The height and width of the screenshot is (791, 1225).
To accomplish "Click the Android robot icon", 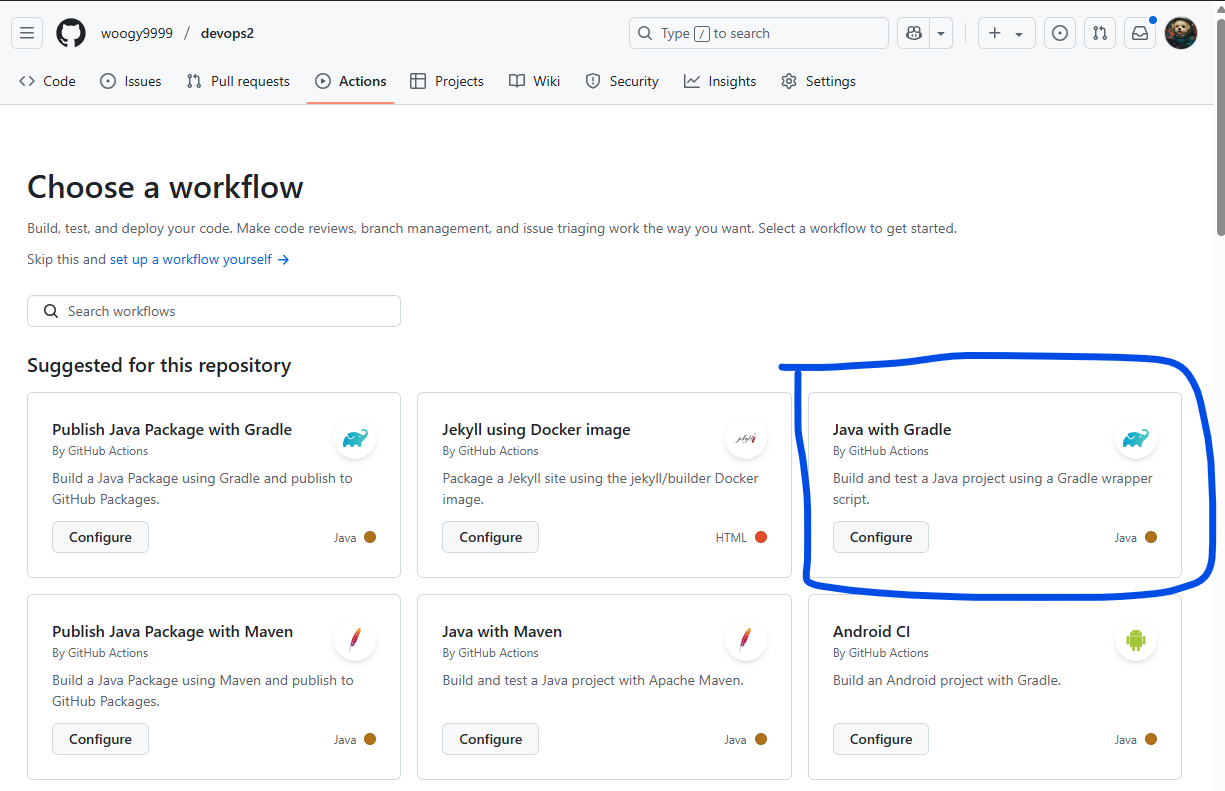I will 1136,640.
